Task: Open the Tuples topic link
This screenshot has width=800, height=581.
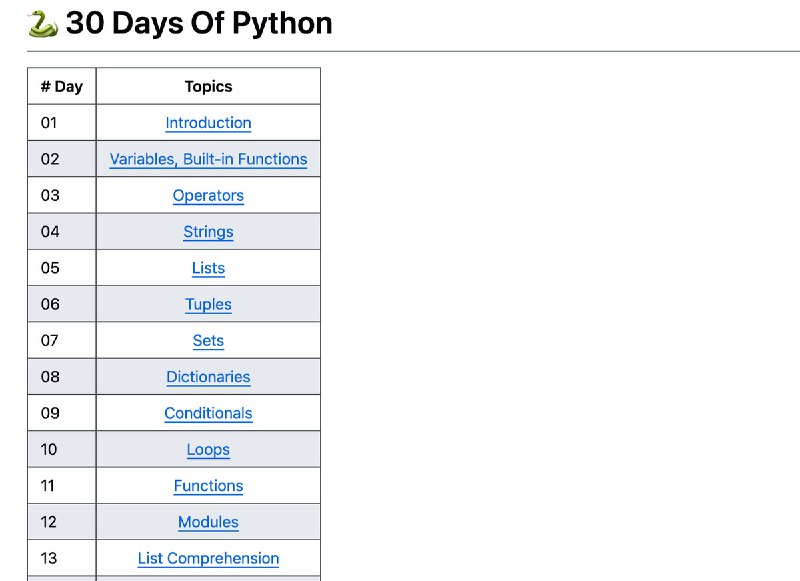Action: pos(208,304)
